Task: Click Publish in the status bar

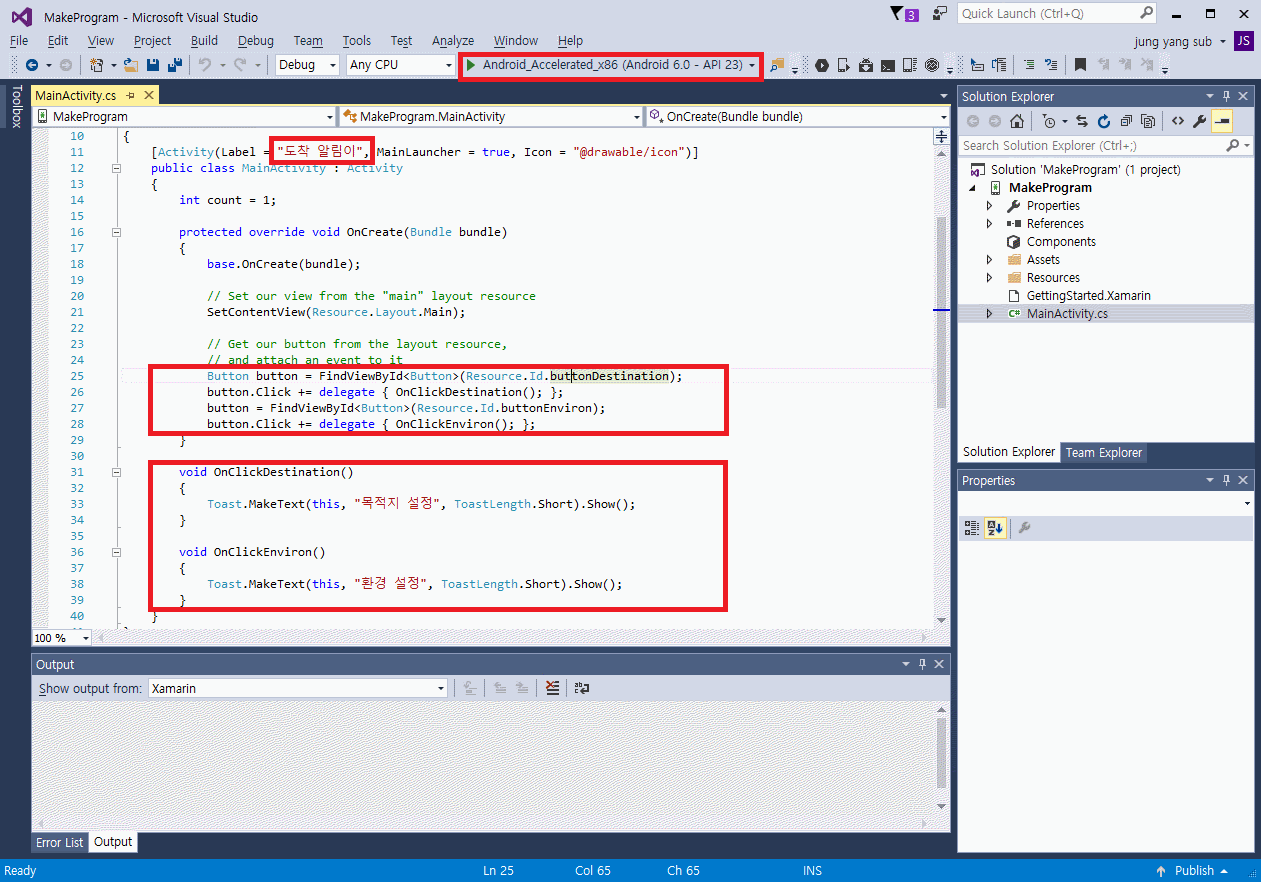Action: point(1194,870)
